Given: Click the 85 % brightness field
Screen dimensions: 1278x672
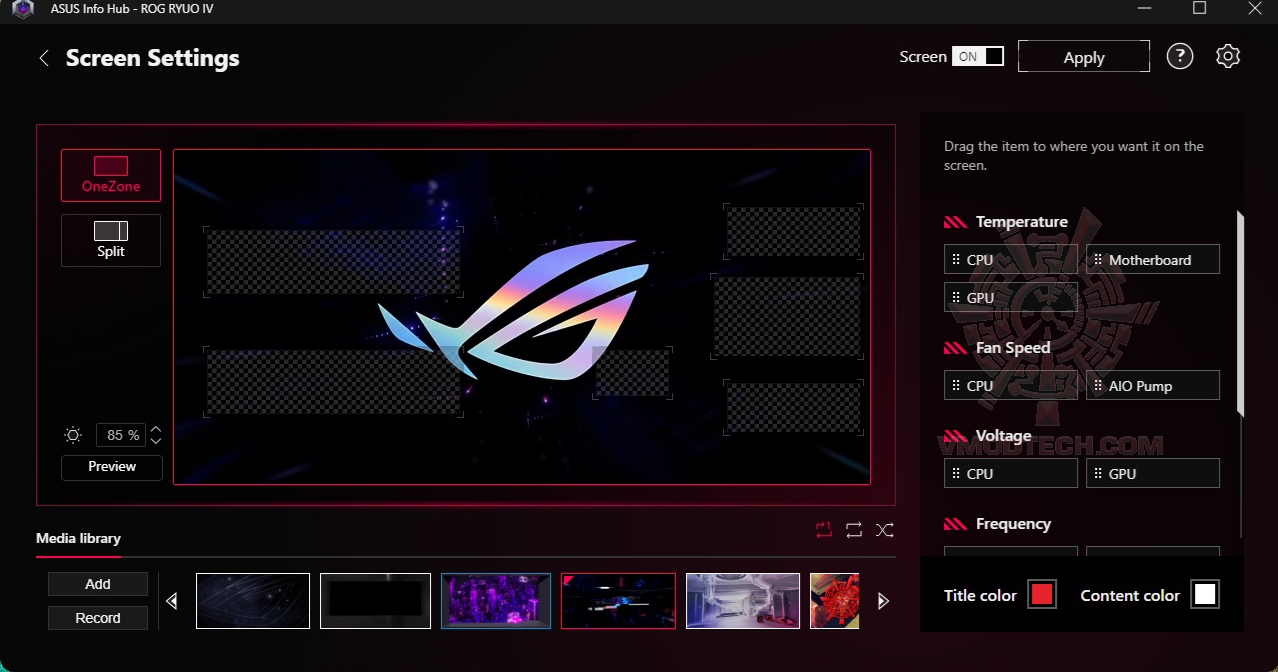Looking at the screenshot, I should coord(122,435).
